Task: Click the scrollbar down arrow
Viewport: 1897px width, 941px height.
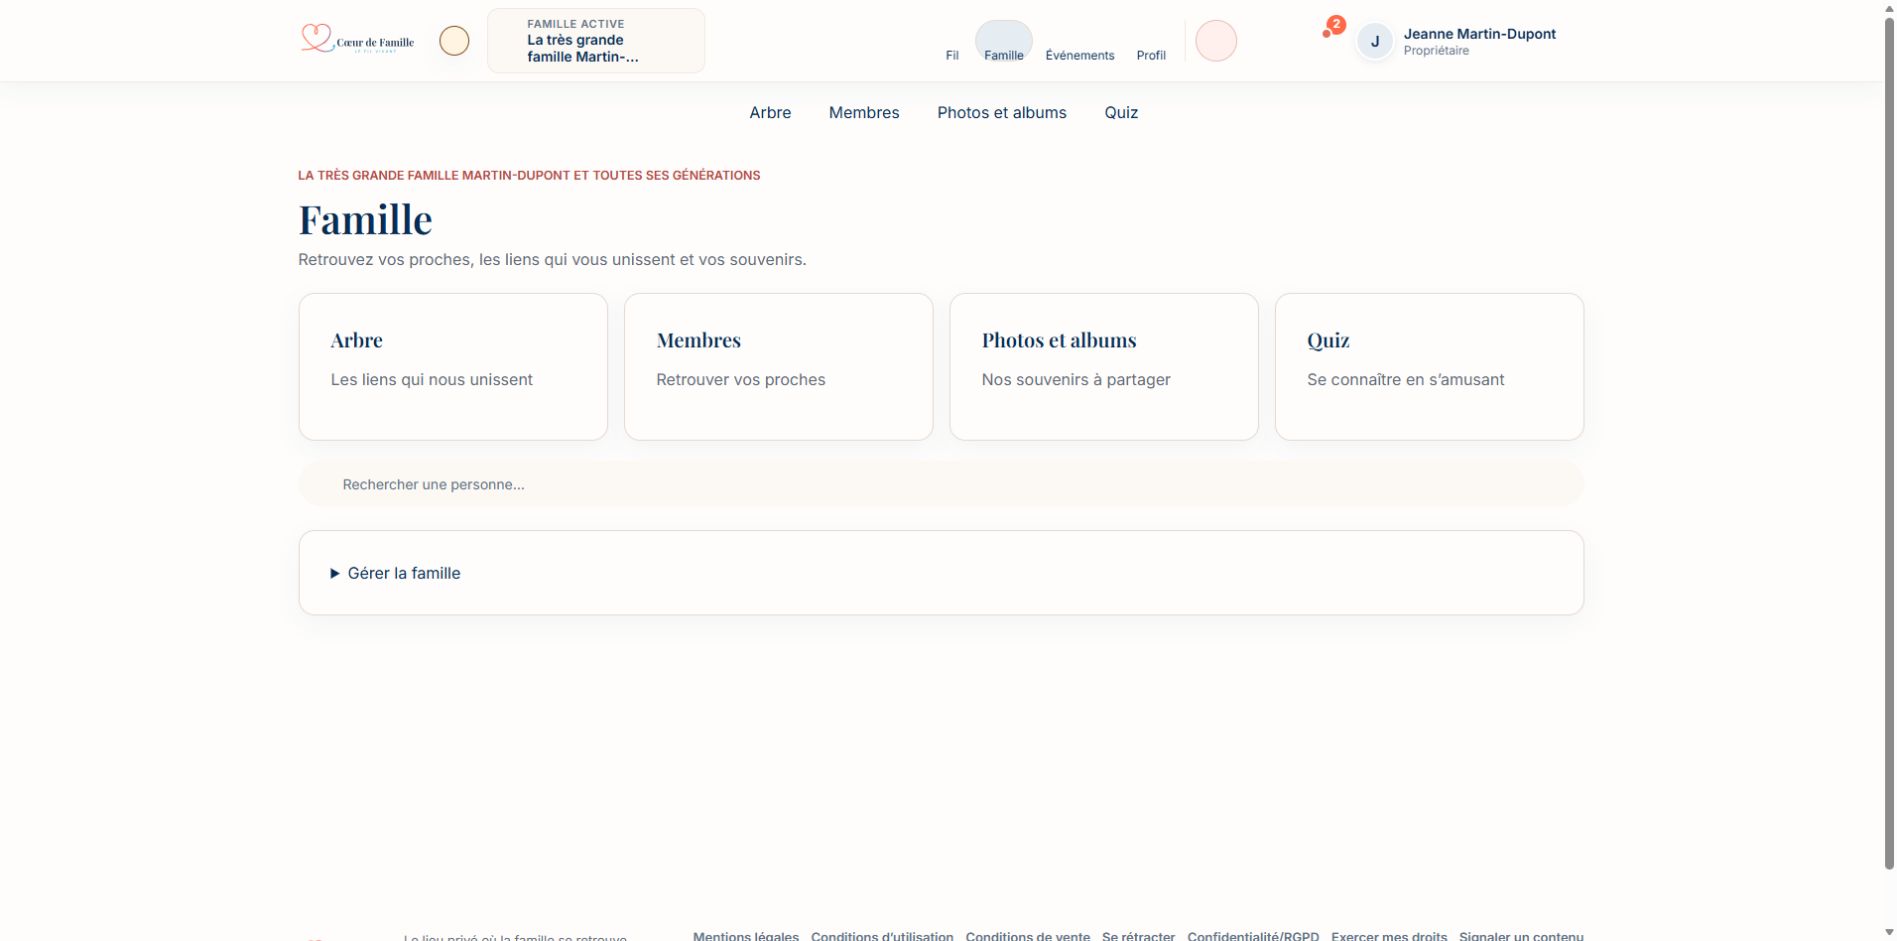Action: pos(1889,933)
